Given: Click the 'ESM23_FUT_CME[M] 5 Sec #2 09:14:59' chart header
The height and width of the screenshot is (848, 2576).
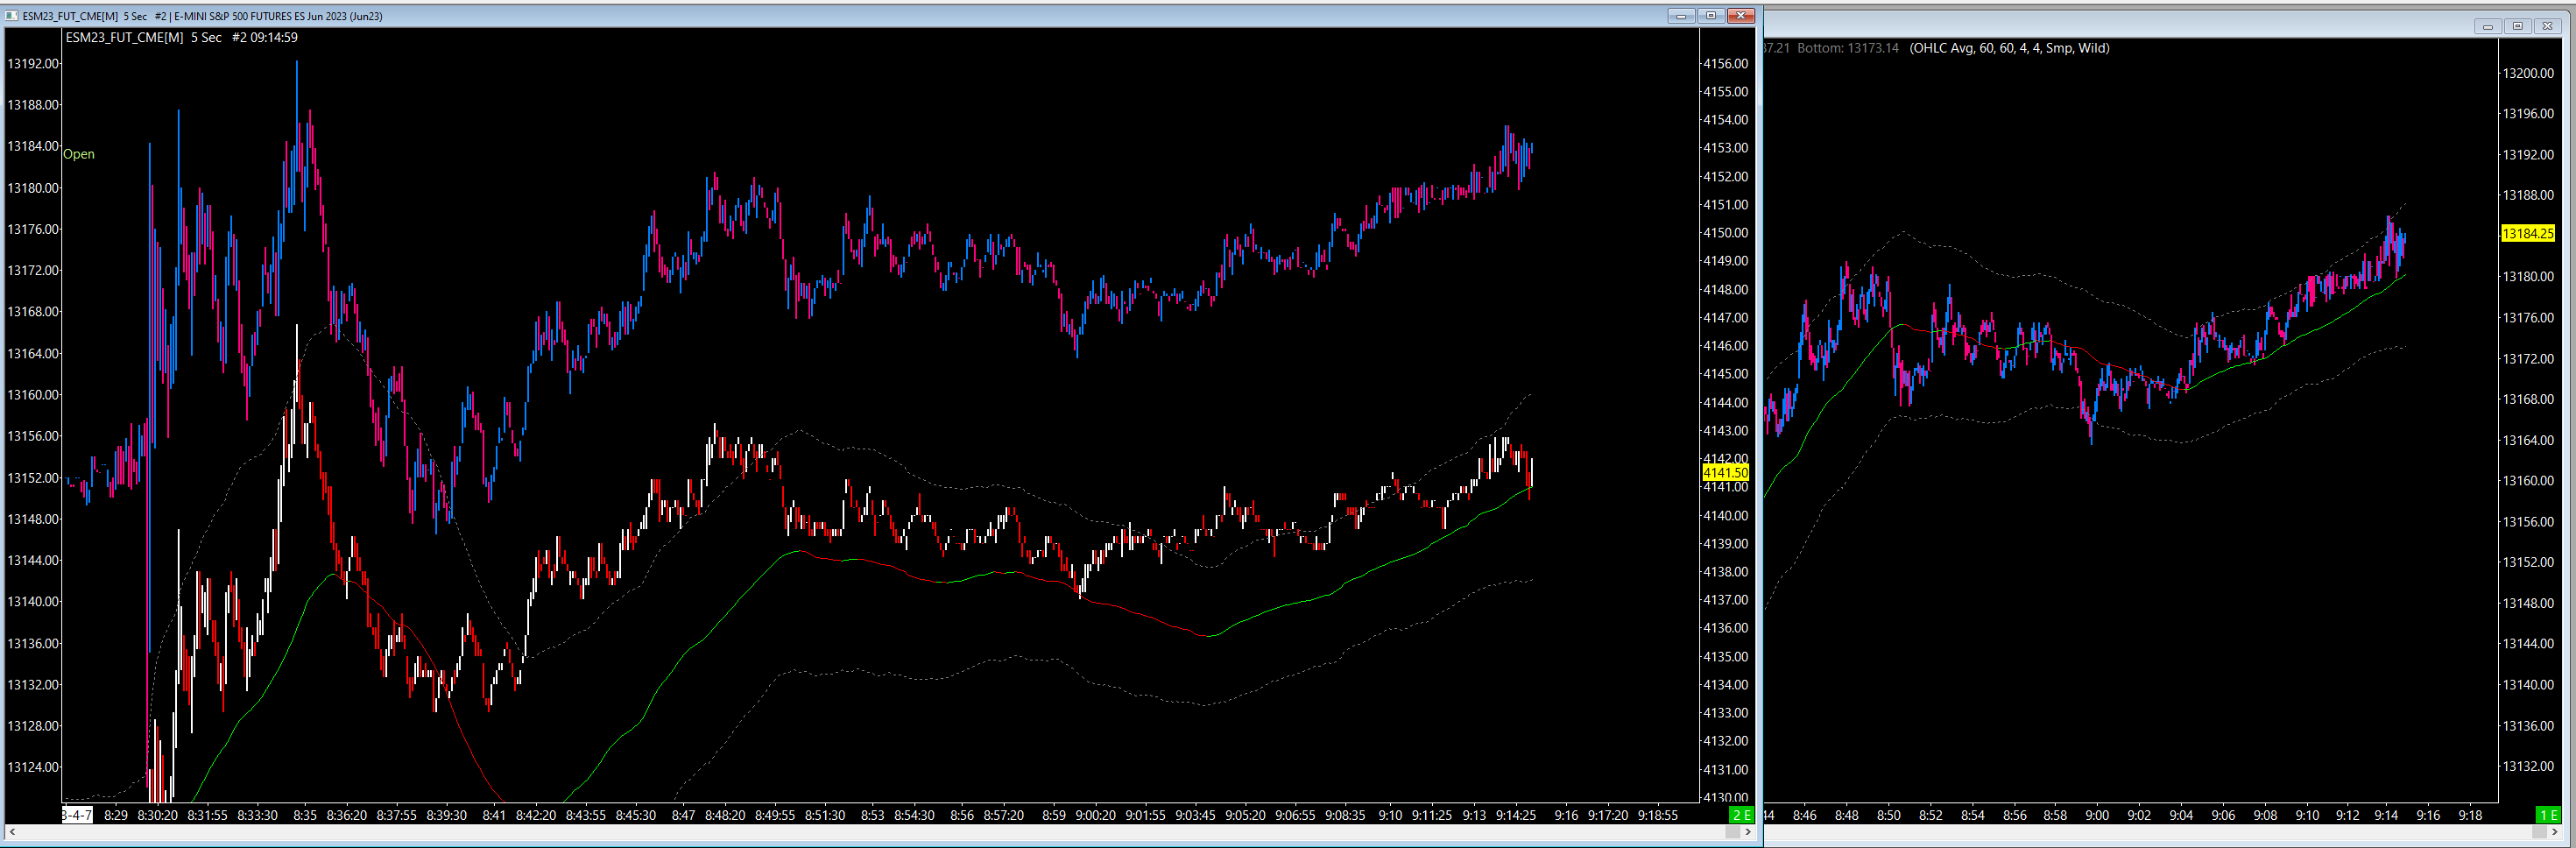Looking at the screenshot, I should [181, 38].
